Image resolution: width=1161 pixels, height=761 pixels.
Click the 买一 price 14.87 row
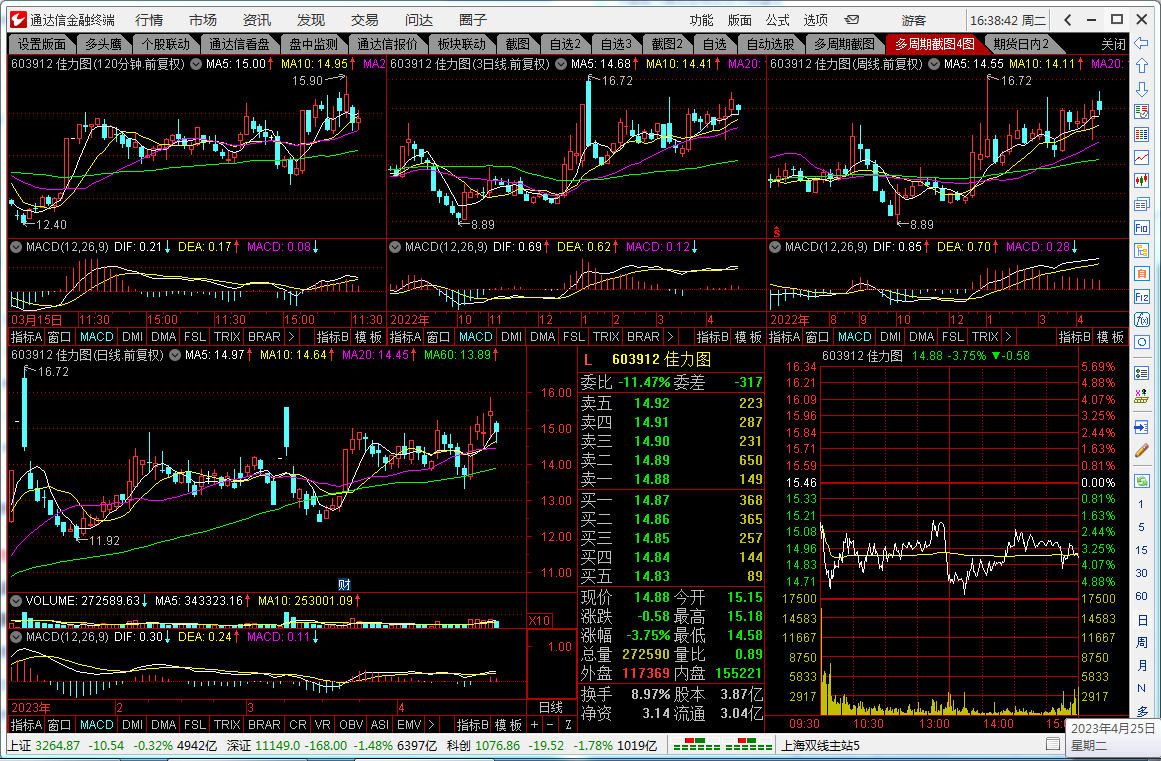tap(671, 500)
